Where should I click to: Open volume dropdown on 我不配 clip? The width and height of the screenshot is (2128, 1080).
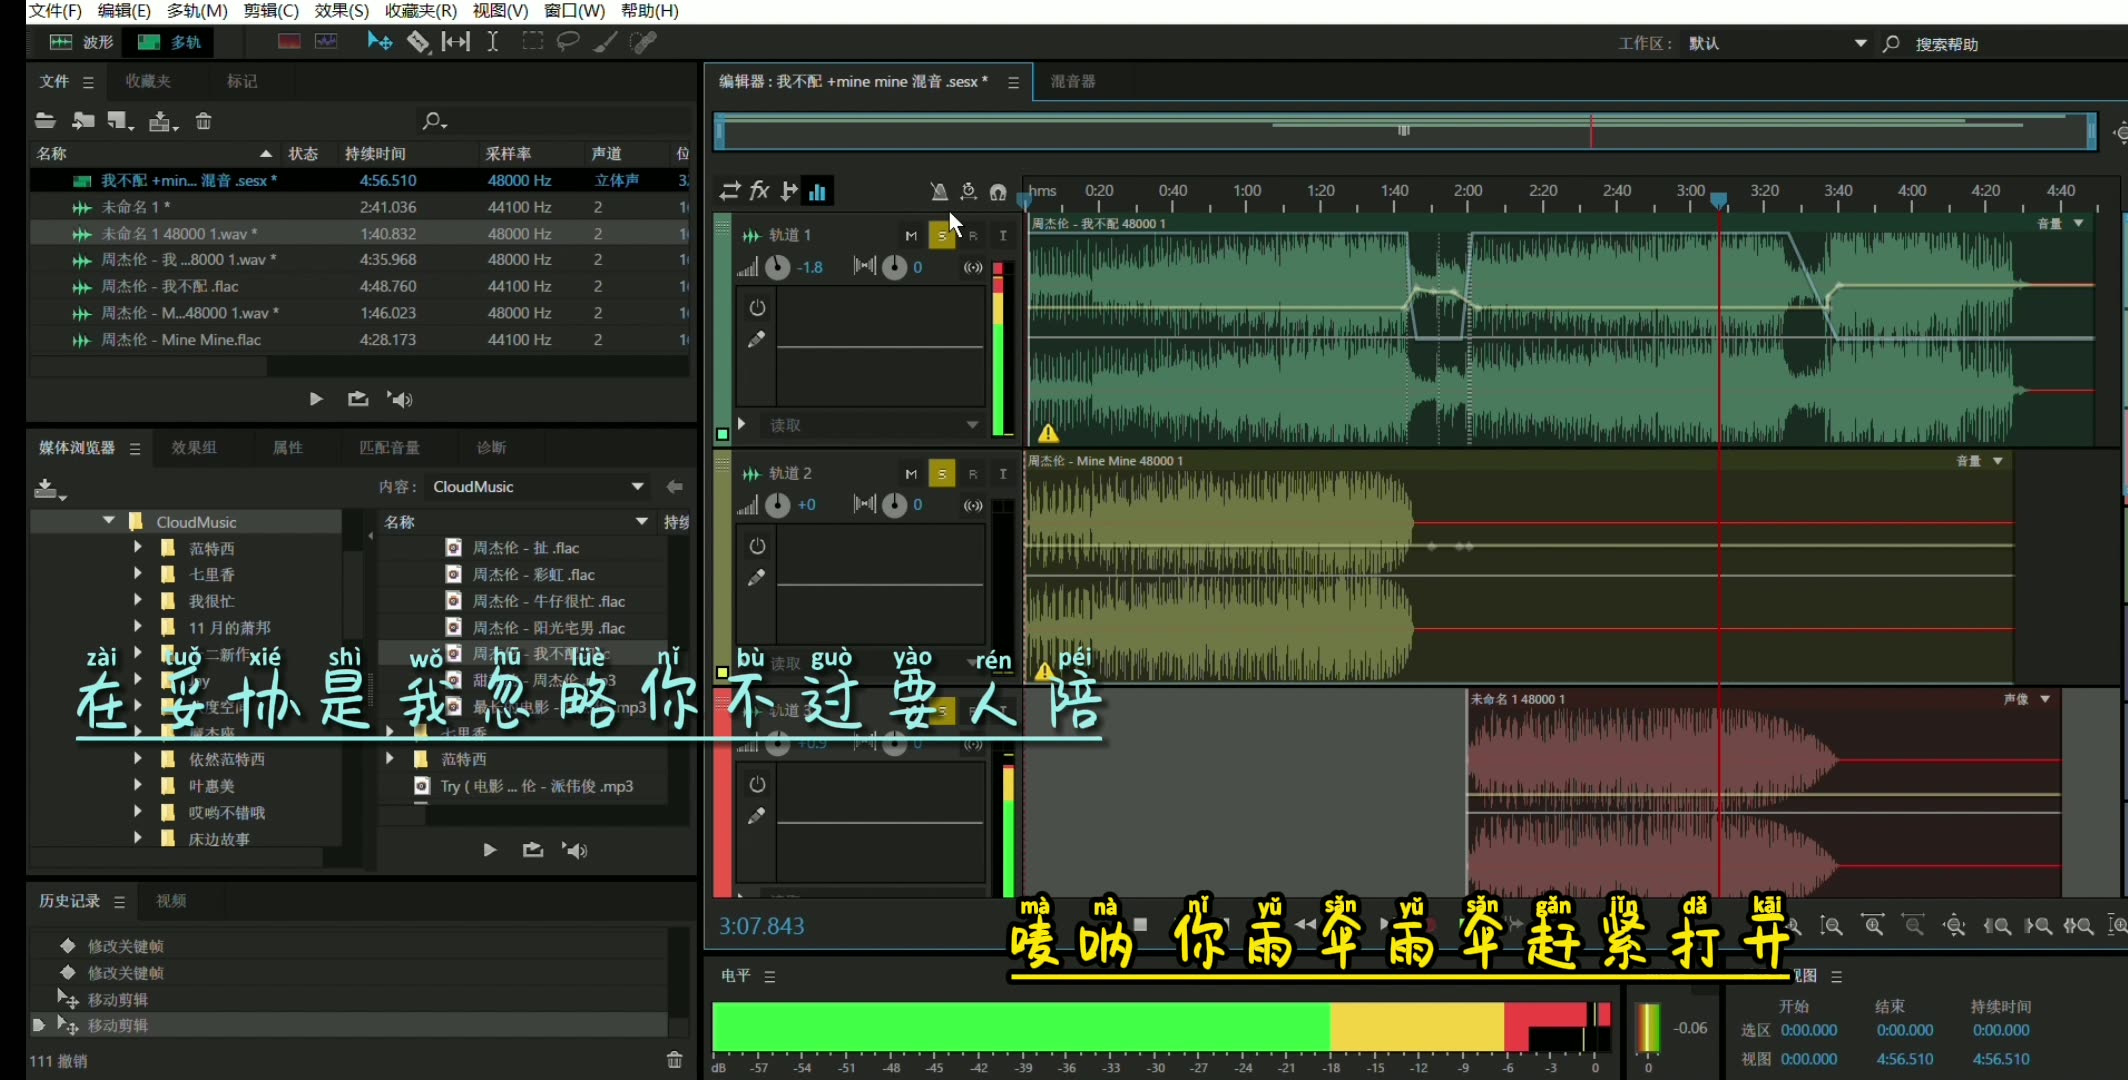[2079, 223]
